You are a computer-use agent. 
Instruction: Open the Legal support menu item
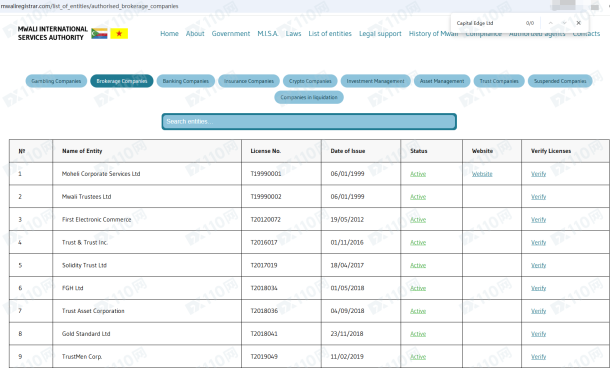[x=380, y=34]
